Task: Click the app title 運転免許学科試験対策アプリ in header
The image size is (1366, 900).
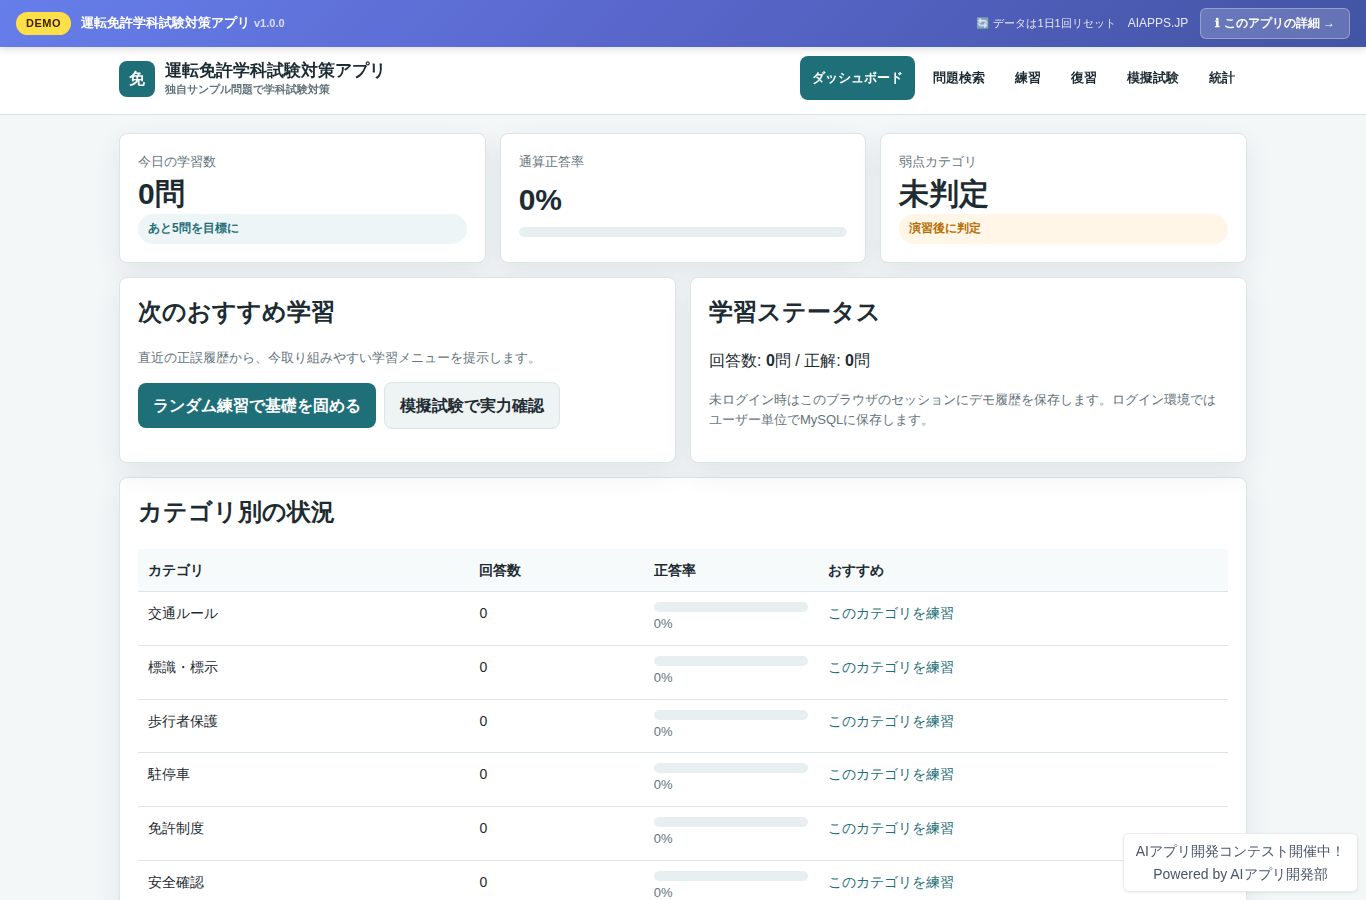Action: [275, 70]
